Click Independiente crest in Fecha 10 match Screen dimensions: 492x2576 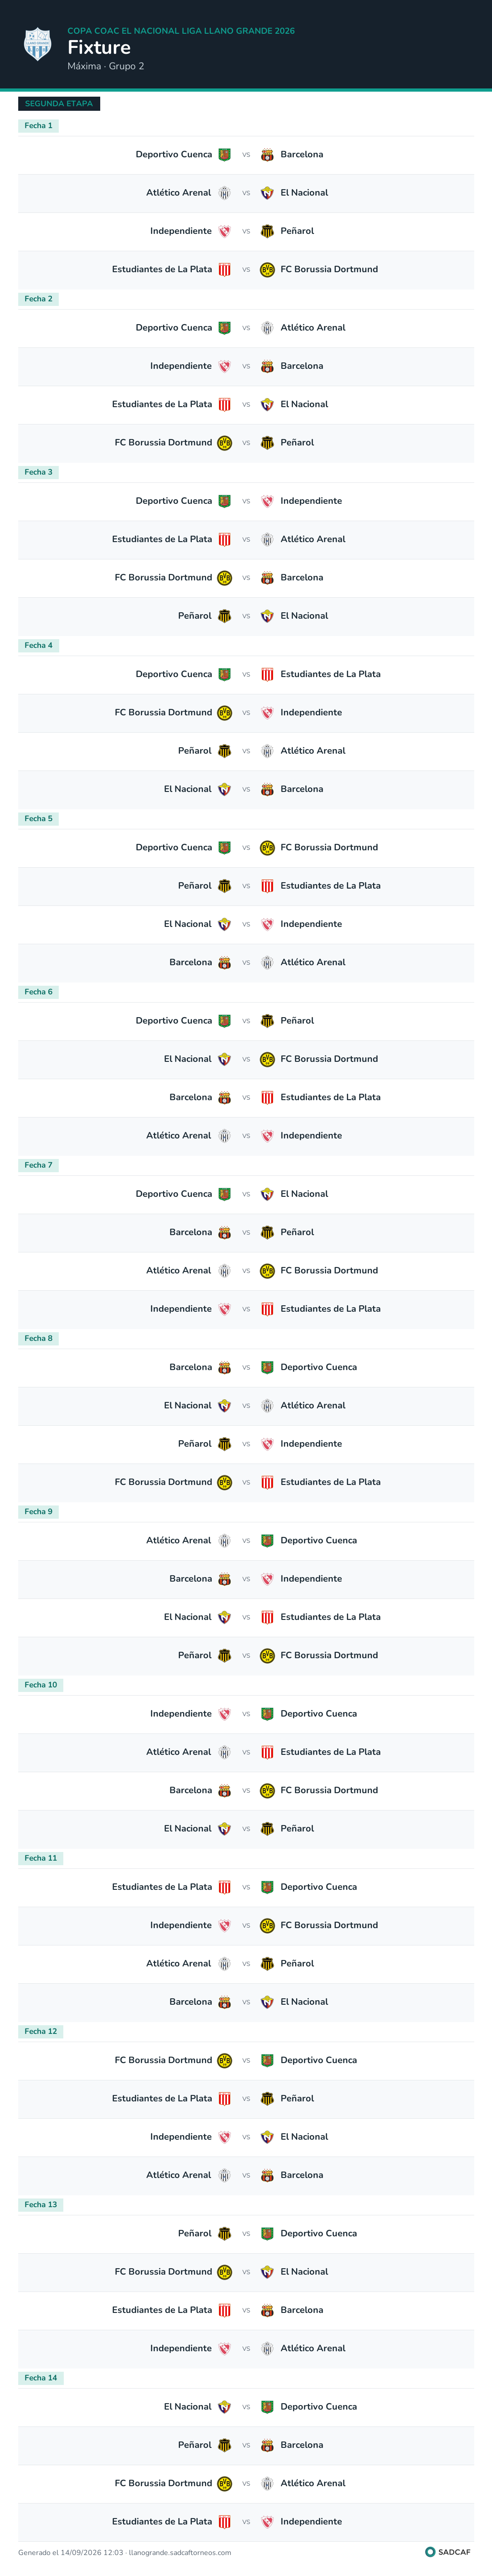tap(224, 1713)
